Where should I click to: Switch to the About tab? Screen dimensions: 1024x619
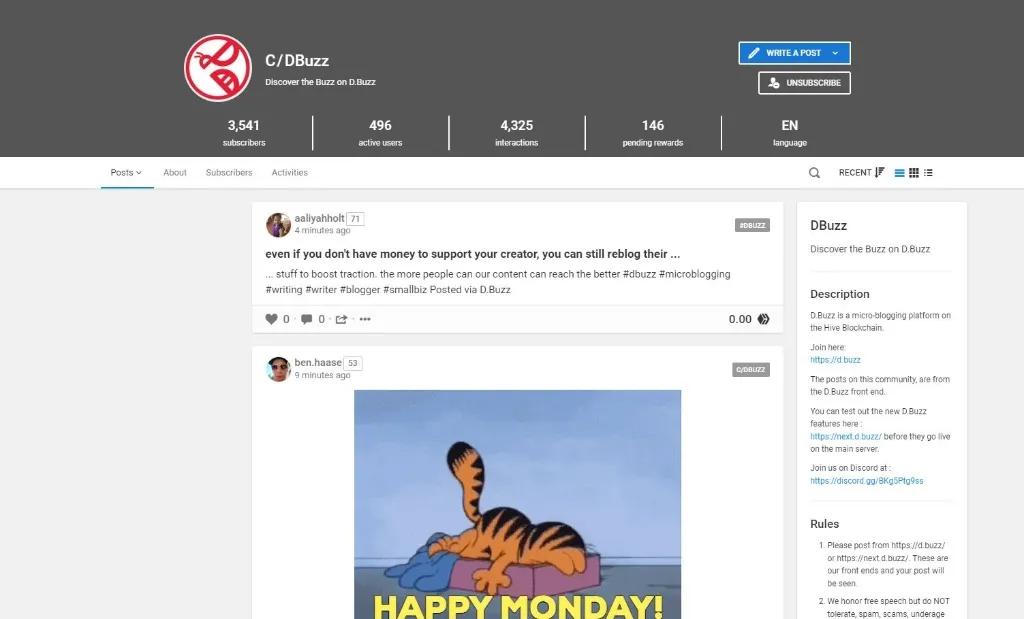pos(175,172)
